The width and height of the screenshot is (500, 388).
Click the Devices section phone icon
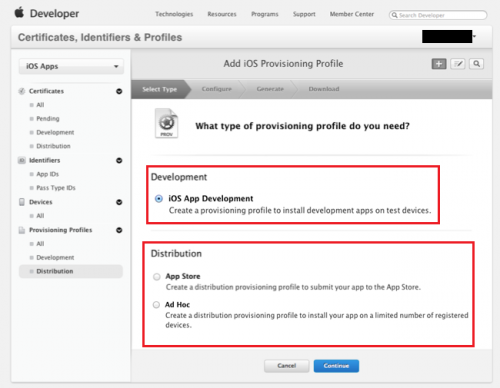tap(22, 202)
